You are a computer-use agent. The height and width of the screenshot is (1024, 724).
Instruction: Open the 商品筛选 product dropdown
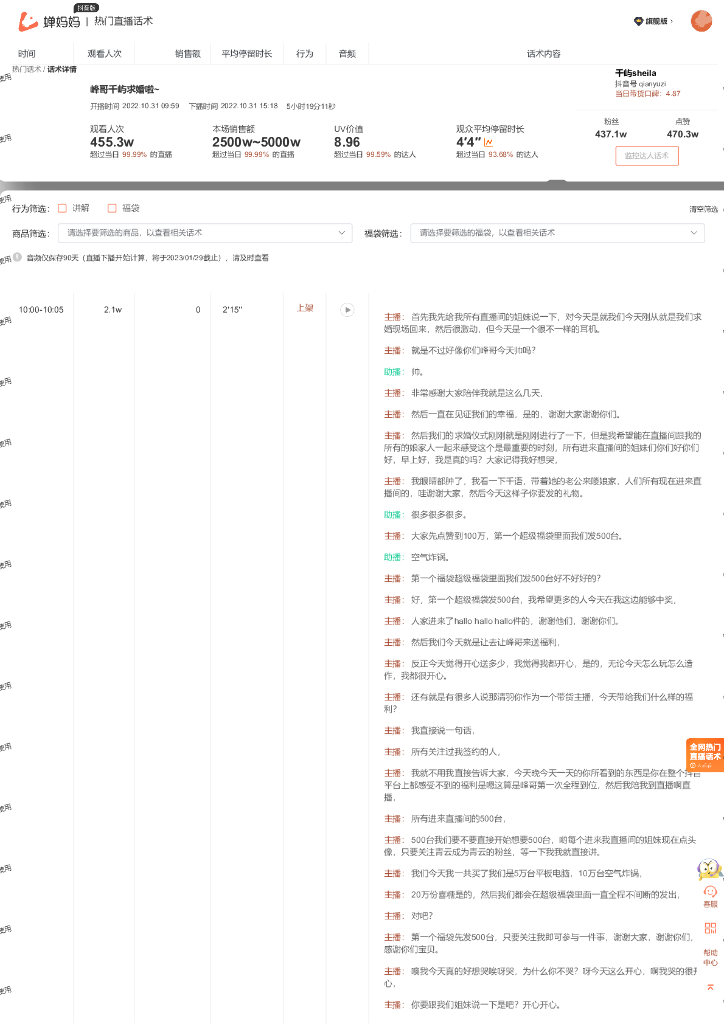point(205,233)
